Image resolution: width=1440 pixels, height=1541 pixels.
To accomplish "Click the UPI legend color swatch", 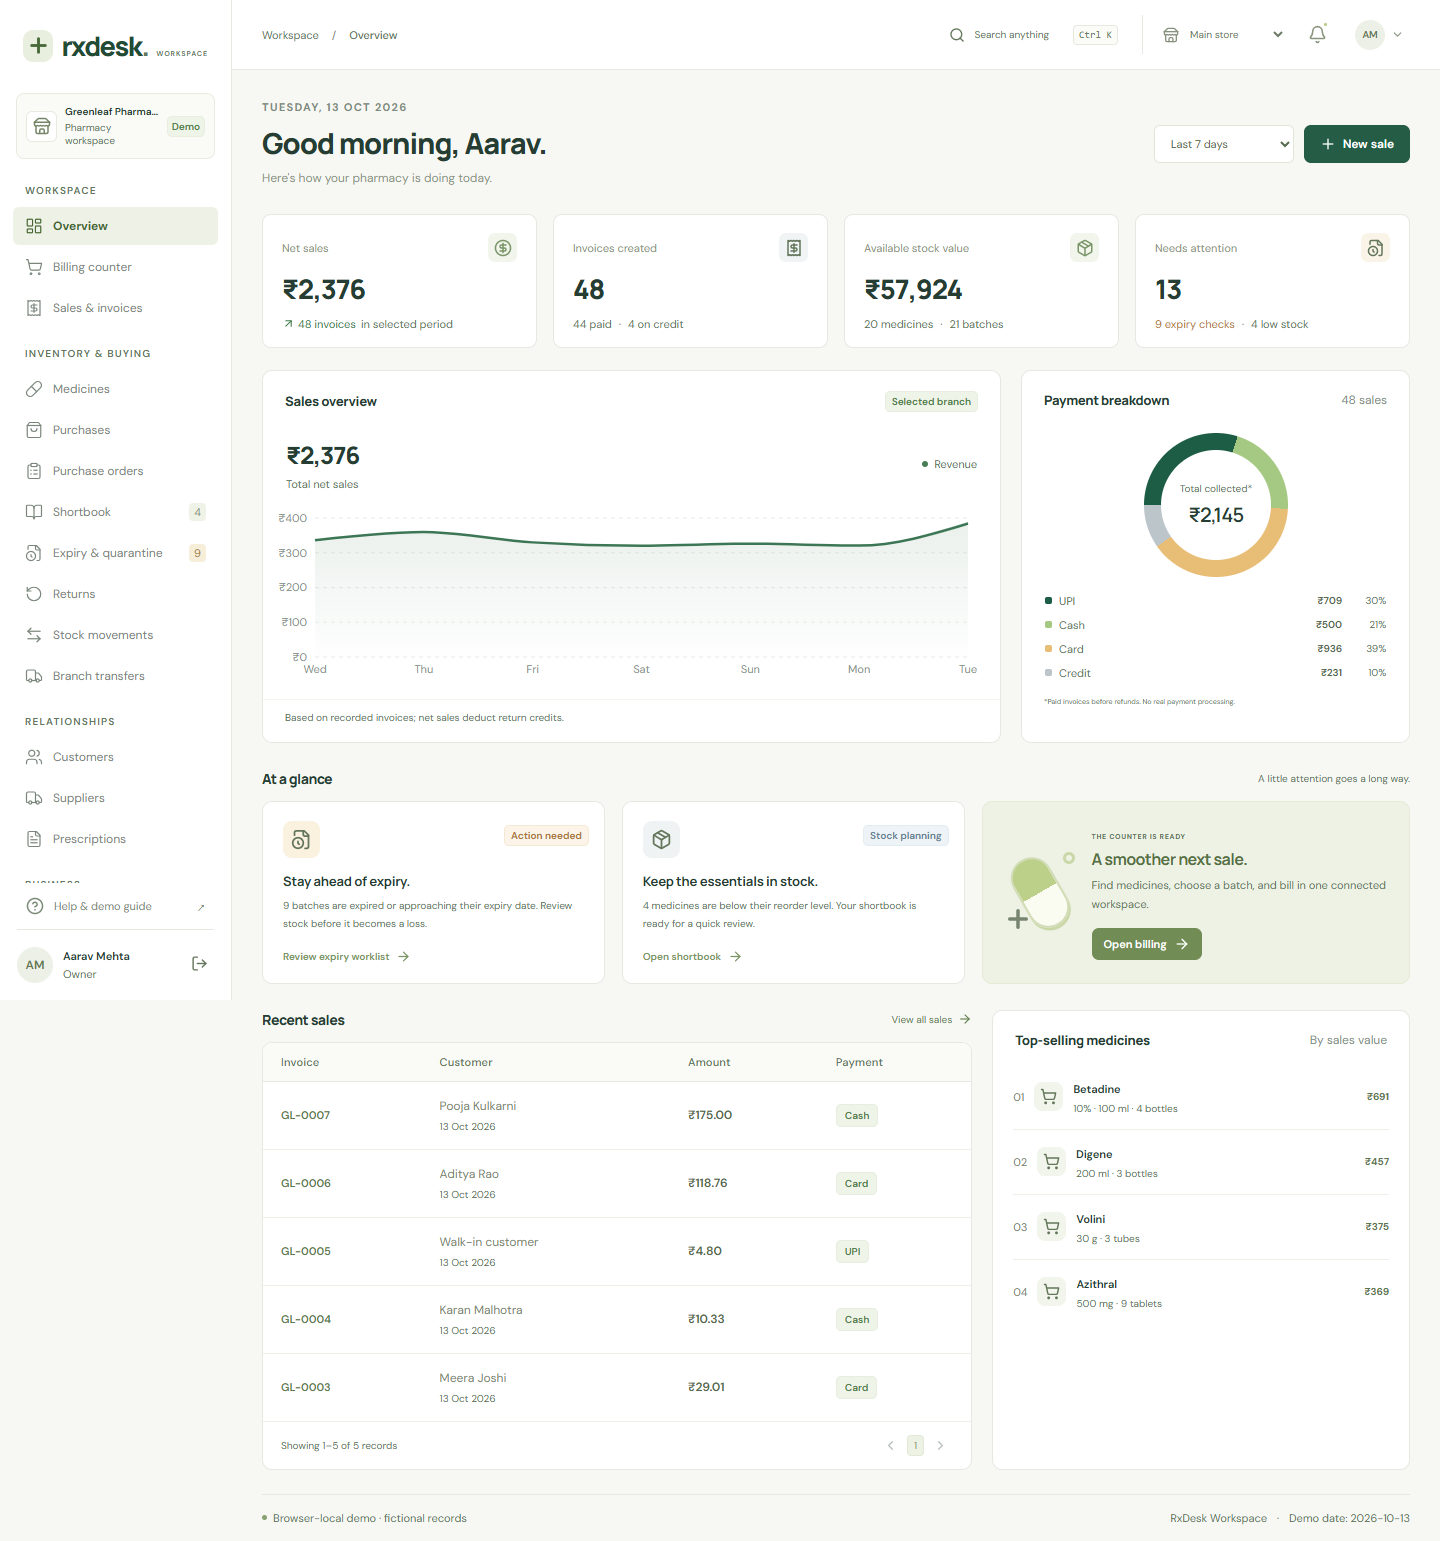I will [1048, 601].
